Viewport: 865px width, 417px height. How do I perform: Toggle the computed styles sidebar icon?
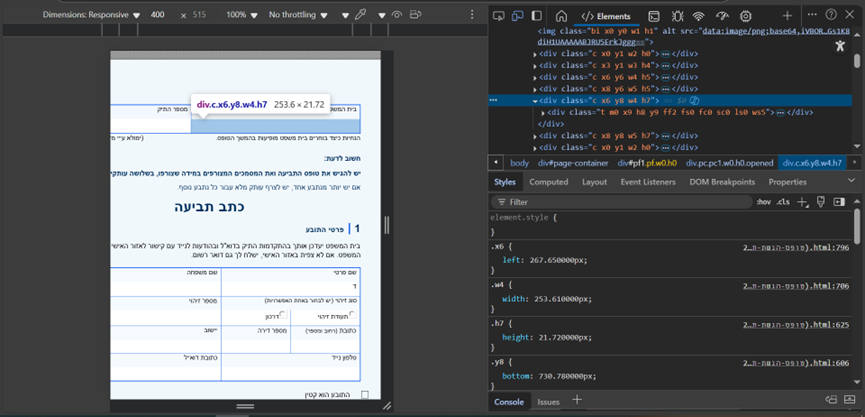click(839, 202)
